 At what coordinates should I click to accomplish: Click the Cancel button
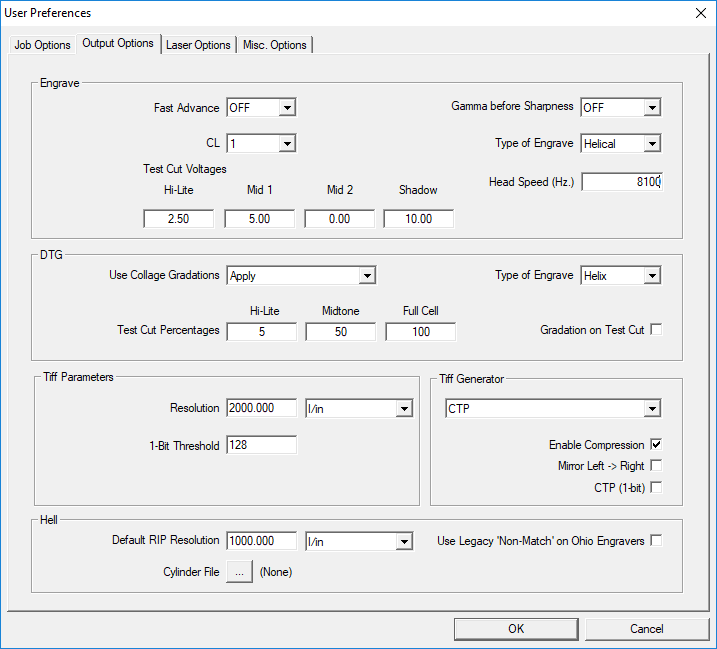[646, 629]
